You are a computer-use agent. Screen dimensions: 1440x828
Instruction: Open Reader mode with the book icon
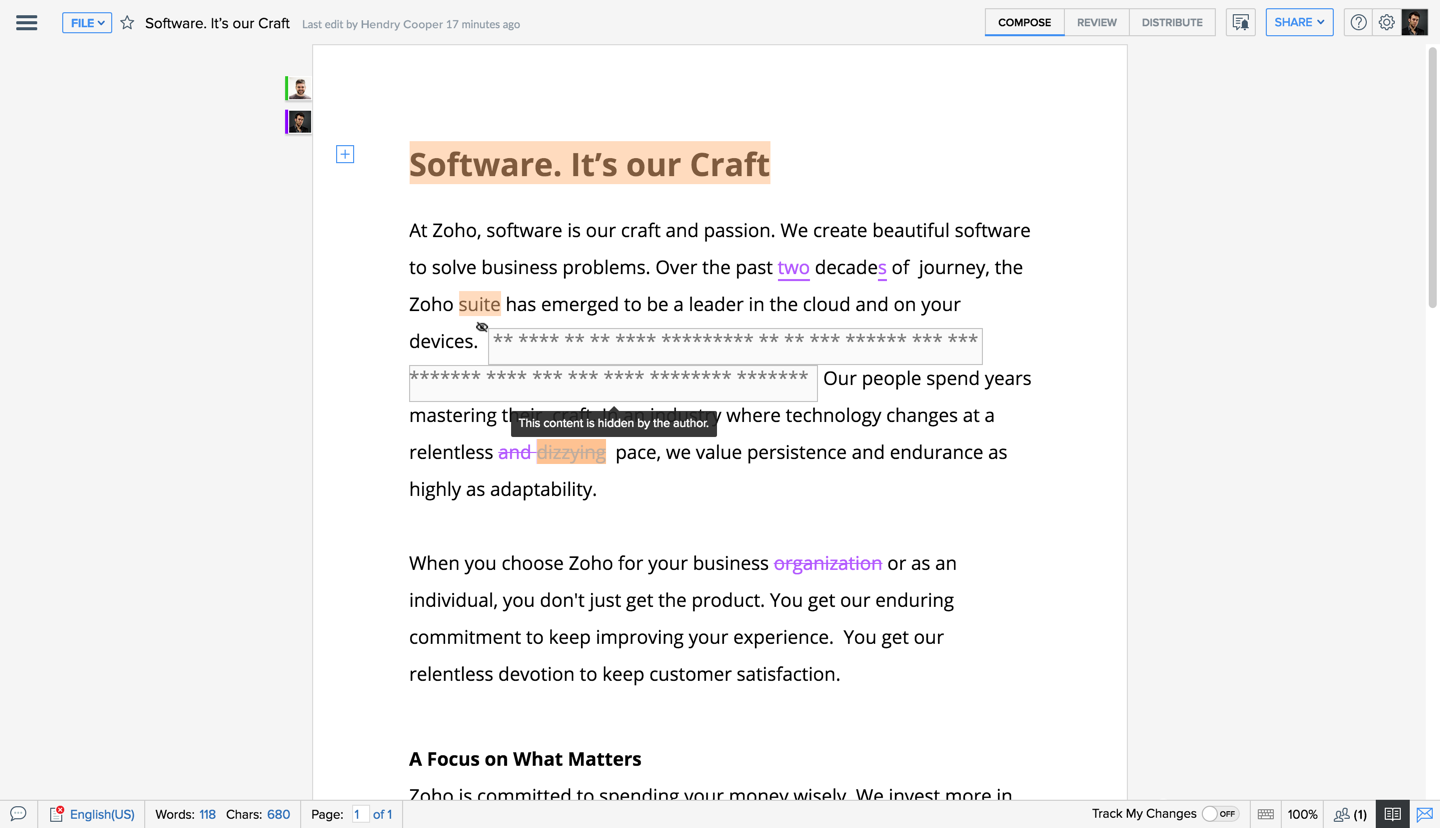pyautogui.click(x=1394, y=814)
